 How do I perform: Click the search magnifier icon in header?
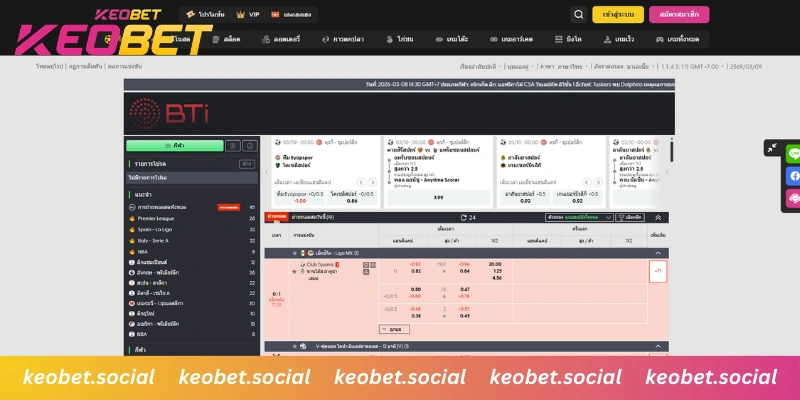coord(579,14)
